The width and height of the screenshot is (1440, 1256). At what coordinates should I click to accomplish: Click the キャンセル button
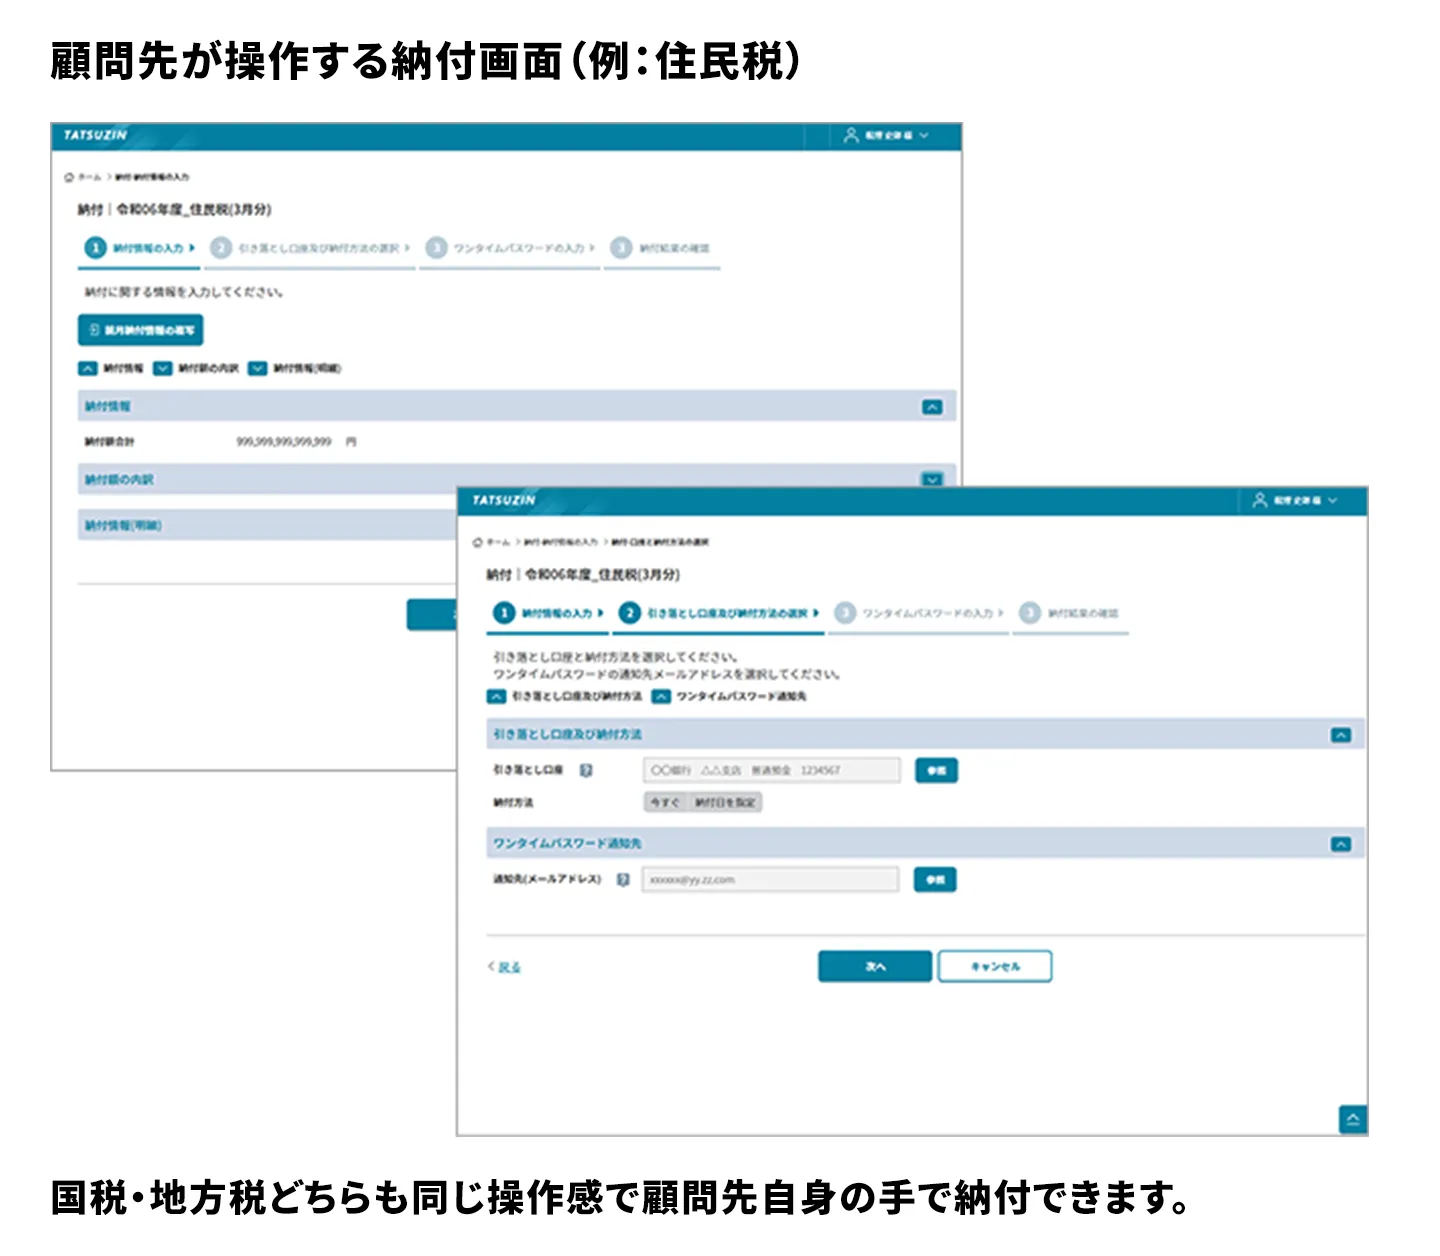(x=995, y=966)
